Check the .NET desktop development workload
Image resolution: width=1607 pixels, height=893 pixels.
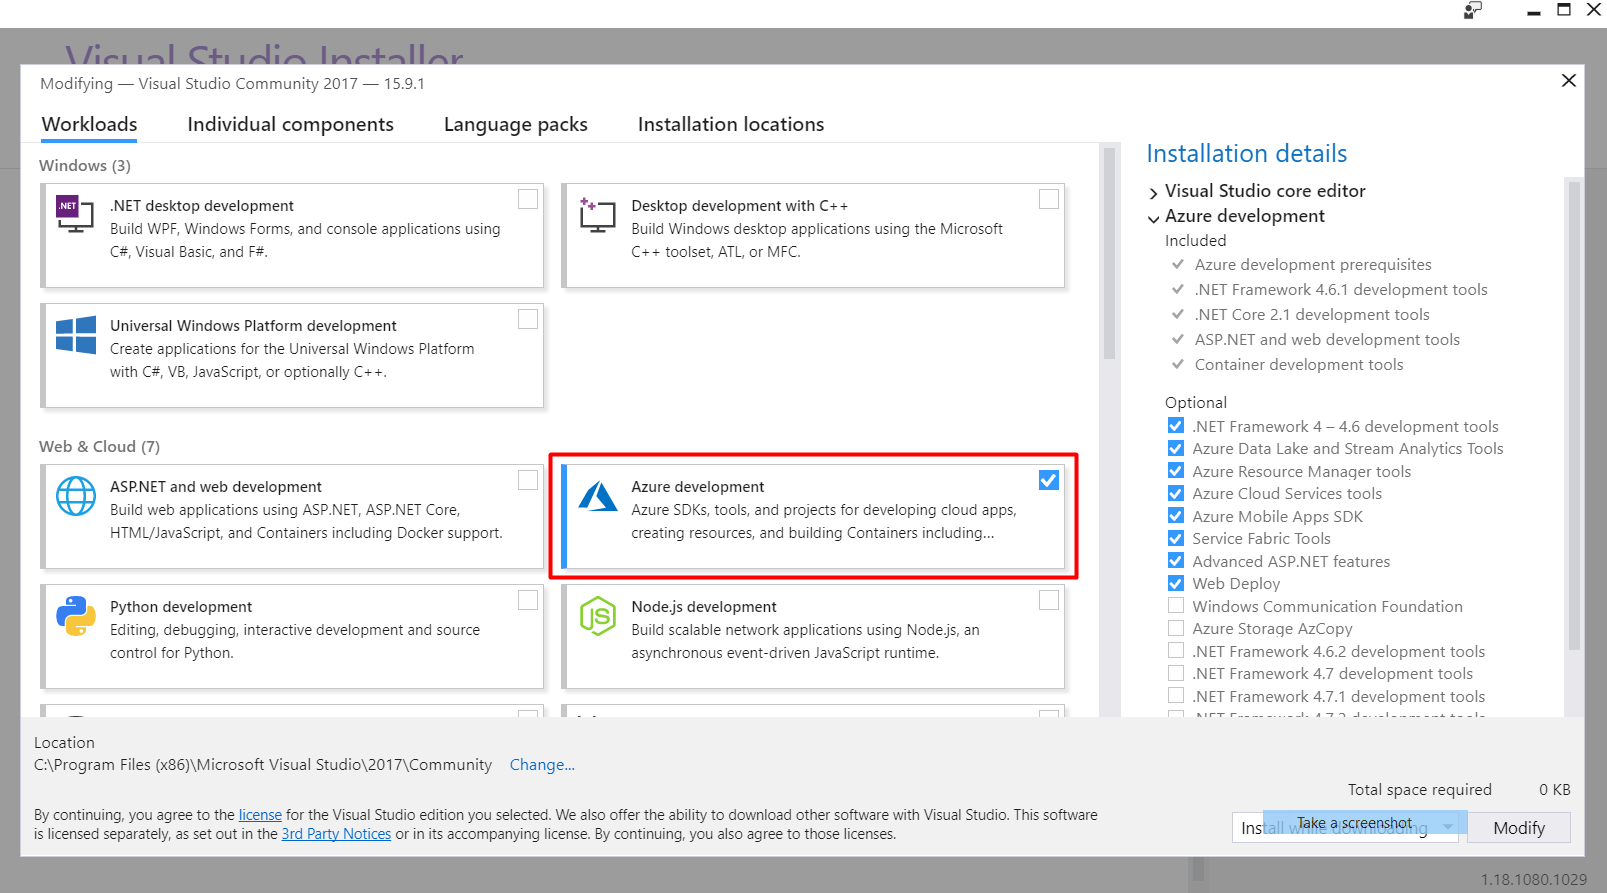point(528,199)
